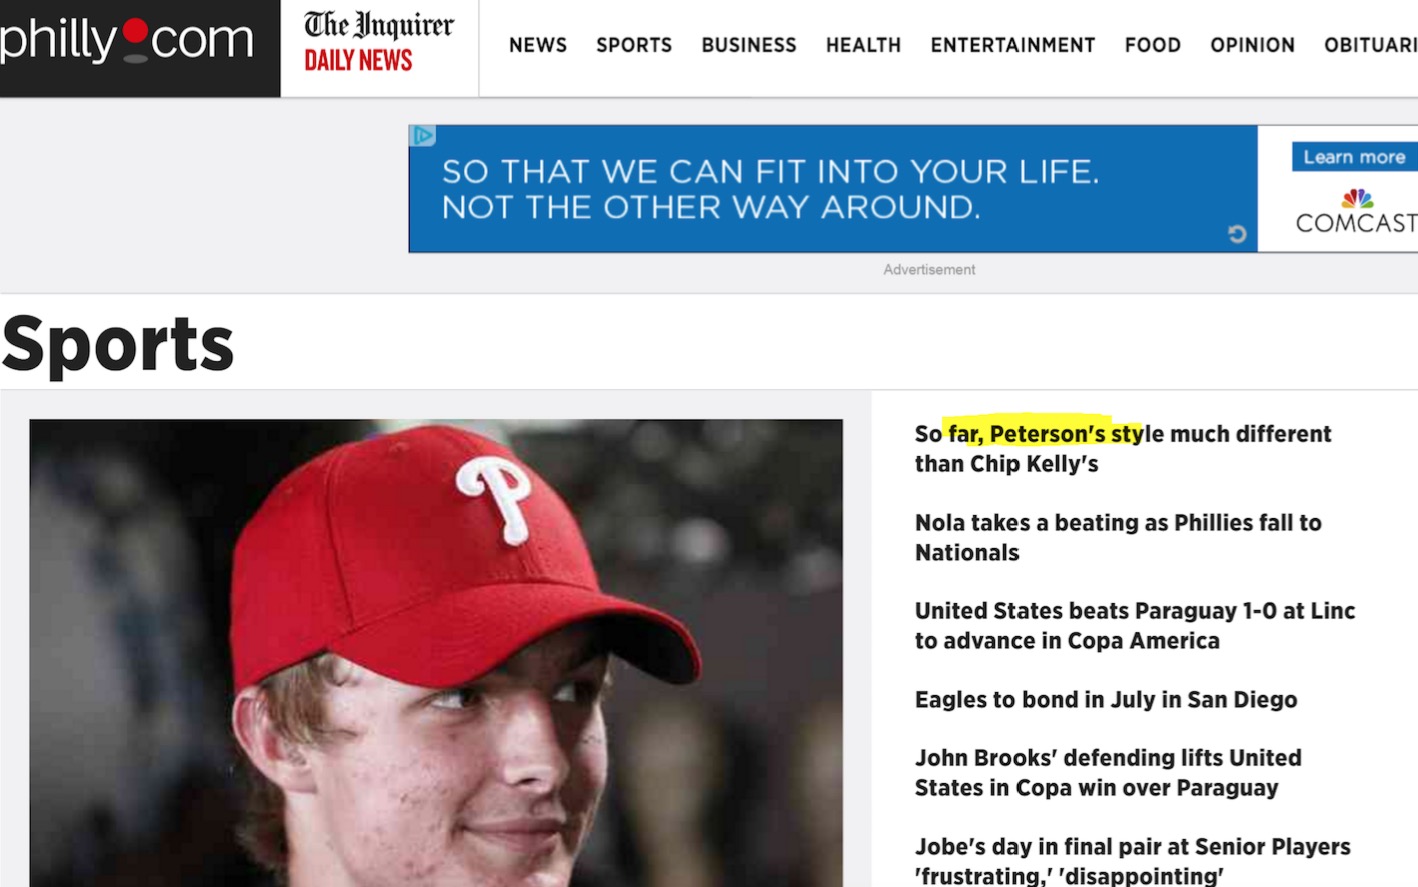Screen dimensions: 1418x887
Task: Read the Peterson's style vs Chip Kelly article
Action: click(1122, 448)
